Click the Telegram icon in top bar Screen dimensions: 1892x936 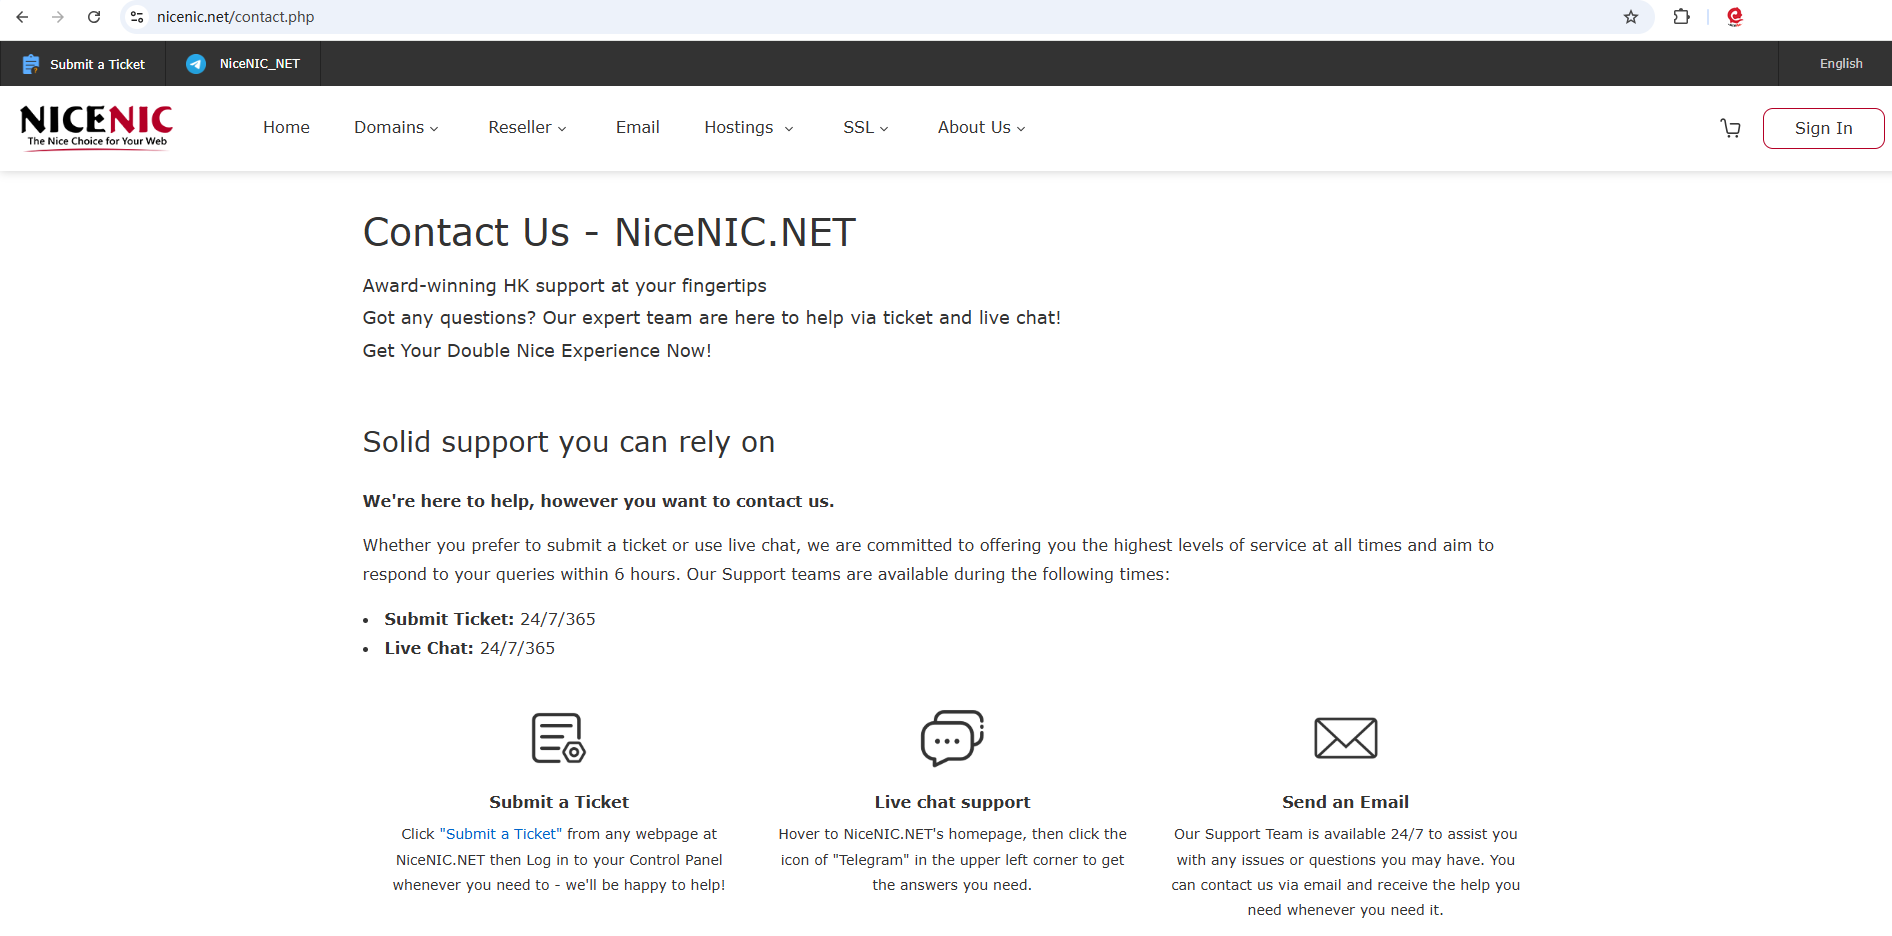point(196,64)
